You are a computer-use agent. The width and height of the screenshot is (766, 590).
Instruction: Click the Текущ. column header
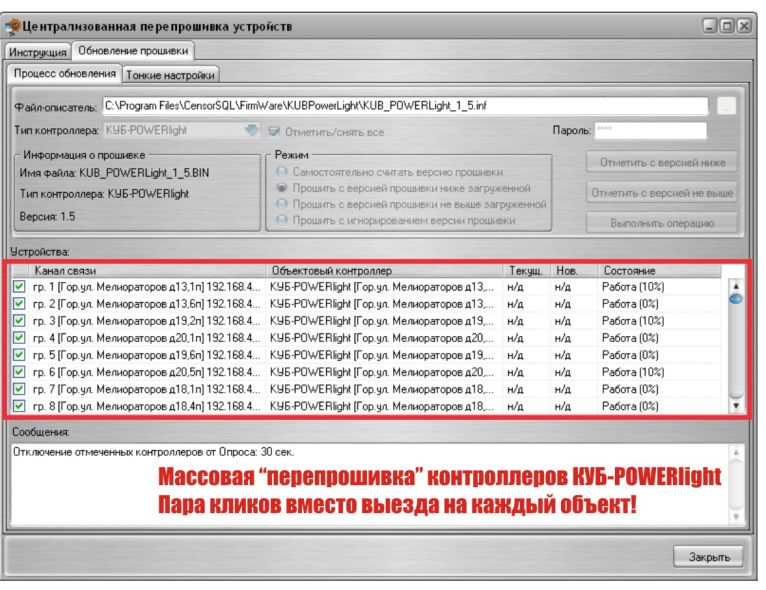click(x=527, y=271)
